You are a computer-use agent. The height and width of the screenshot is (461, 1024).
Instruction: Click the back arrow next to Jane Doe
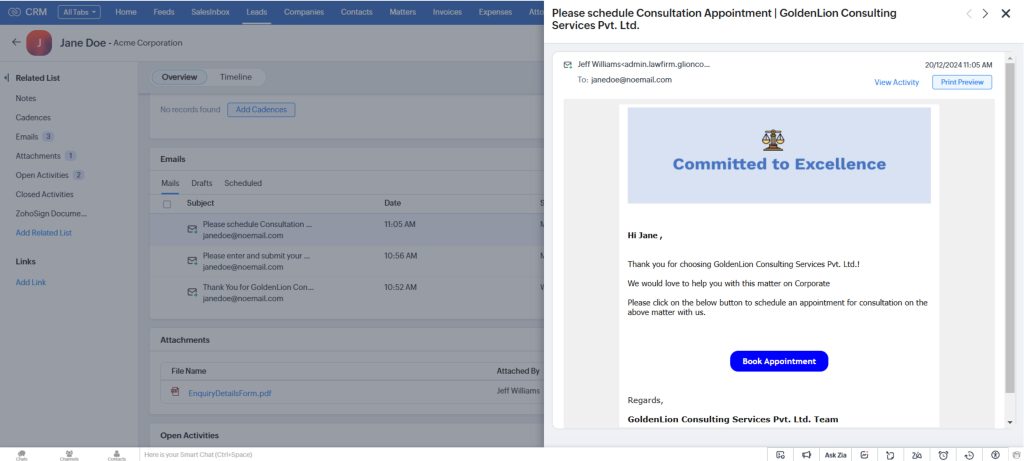pos(16,42)
